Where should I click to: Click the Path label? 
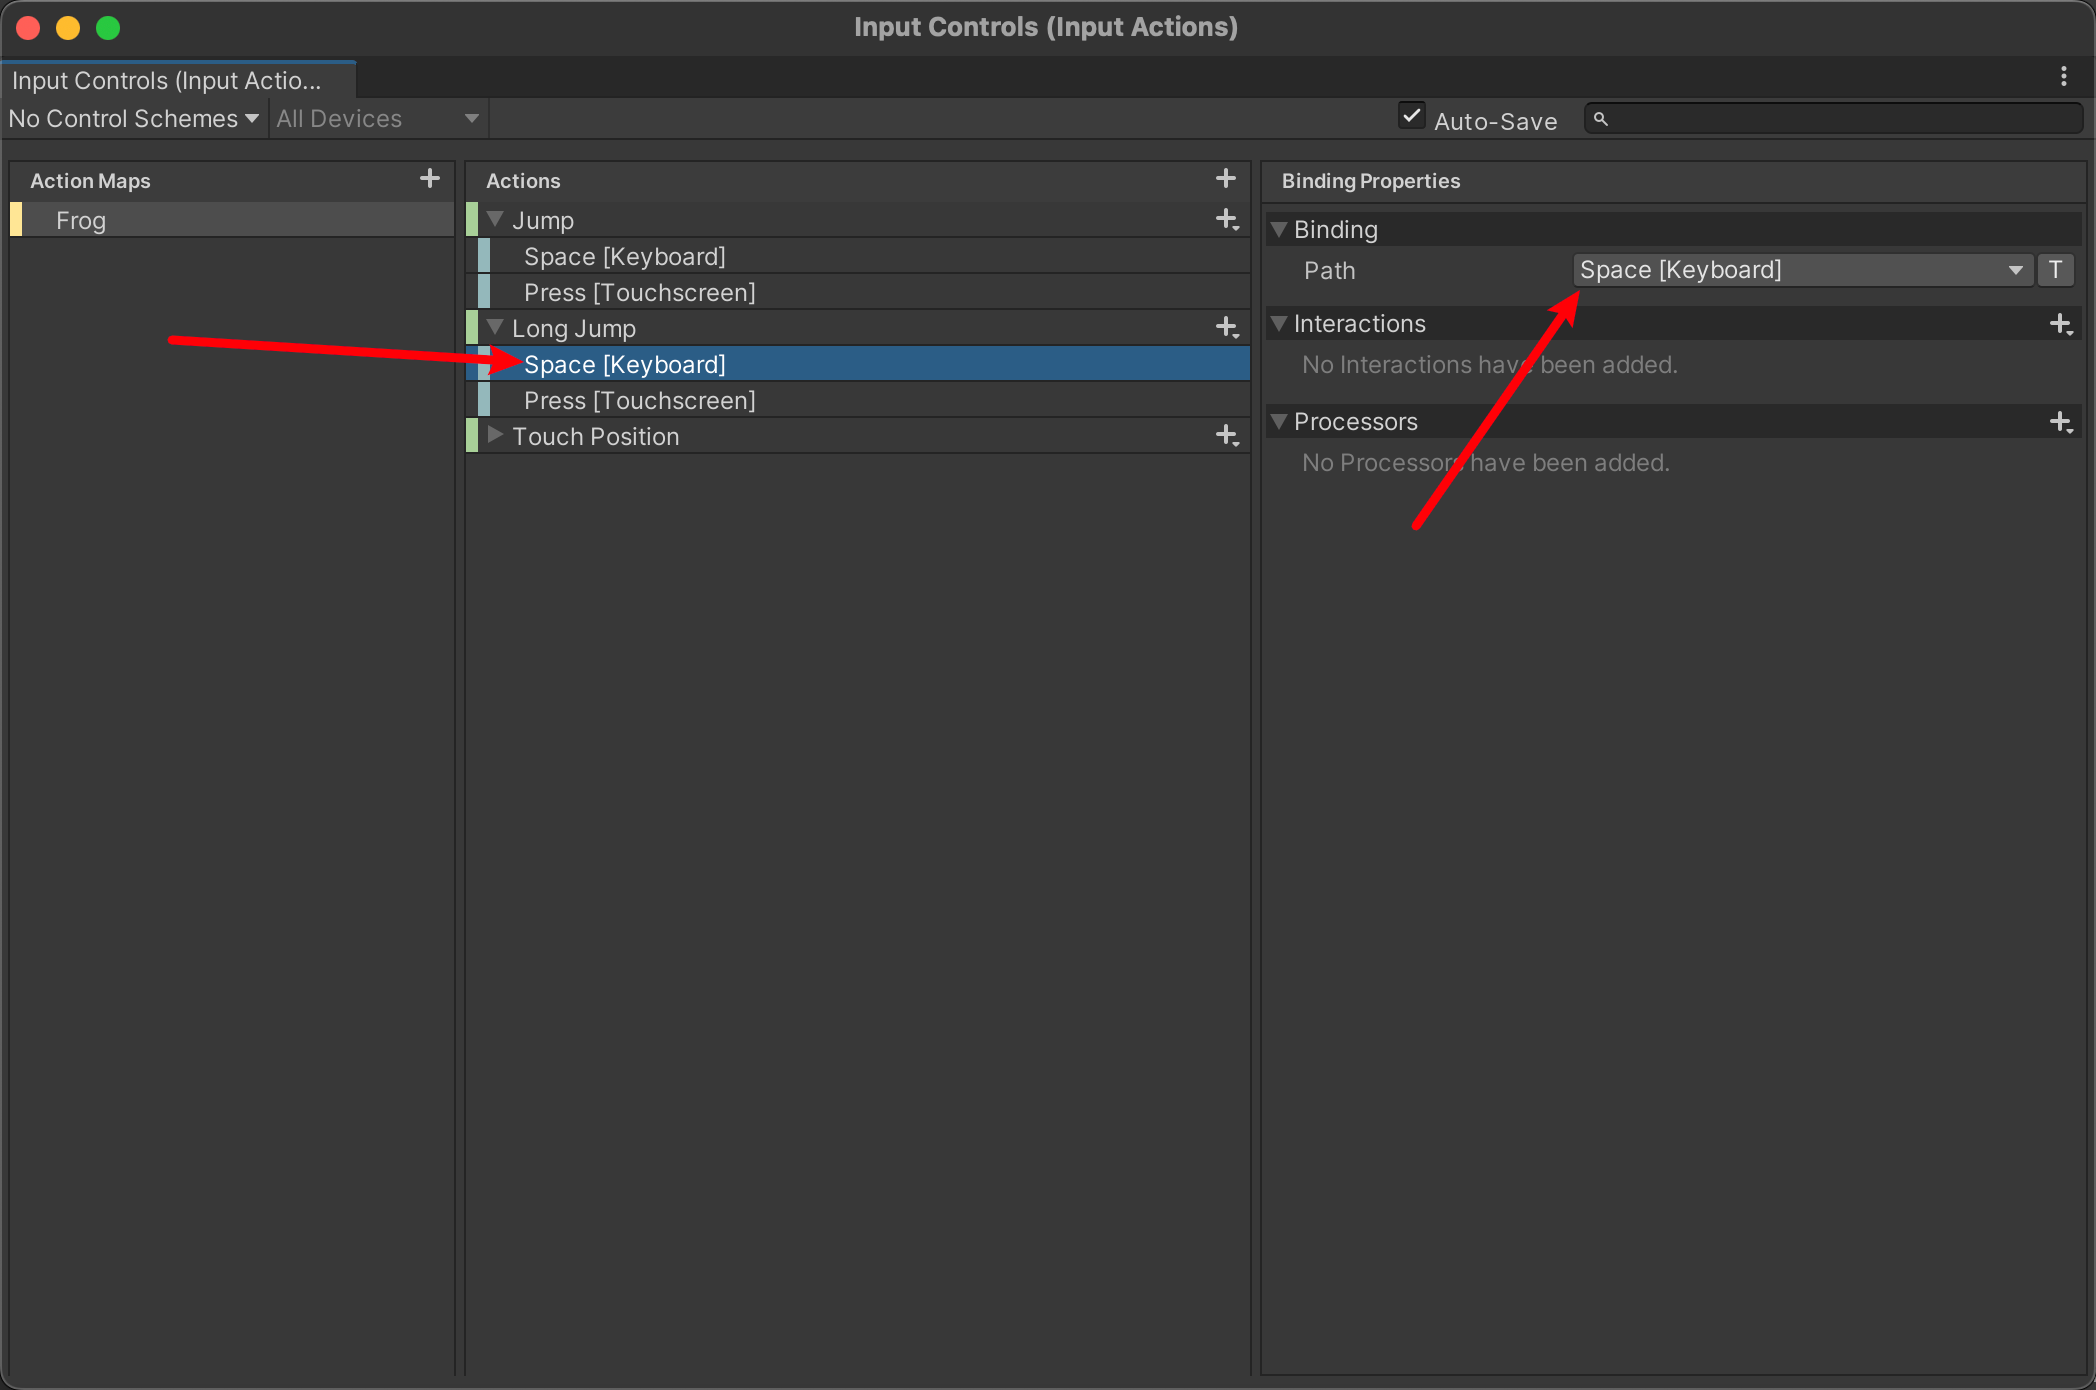(1329, 271)
